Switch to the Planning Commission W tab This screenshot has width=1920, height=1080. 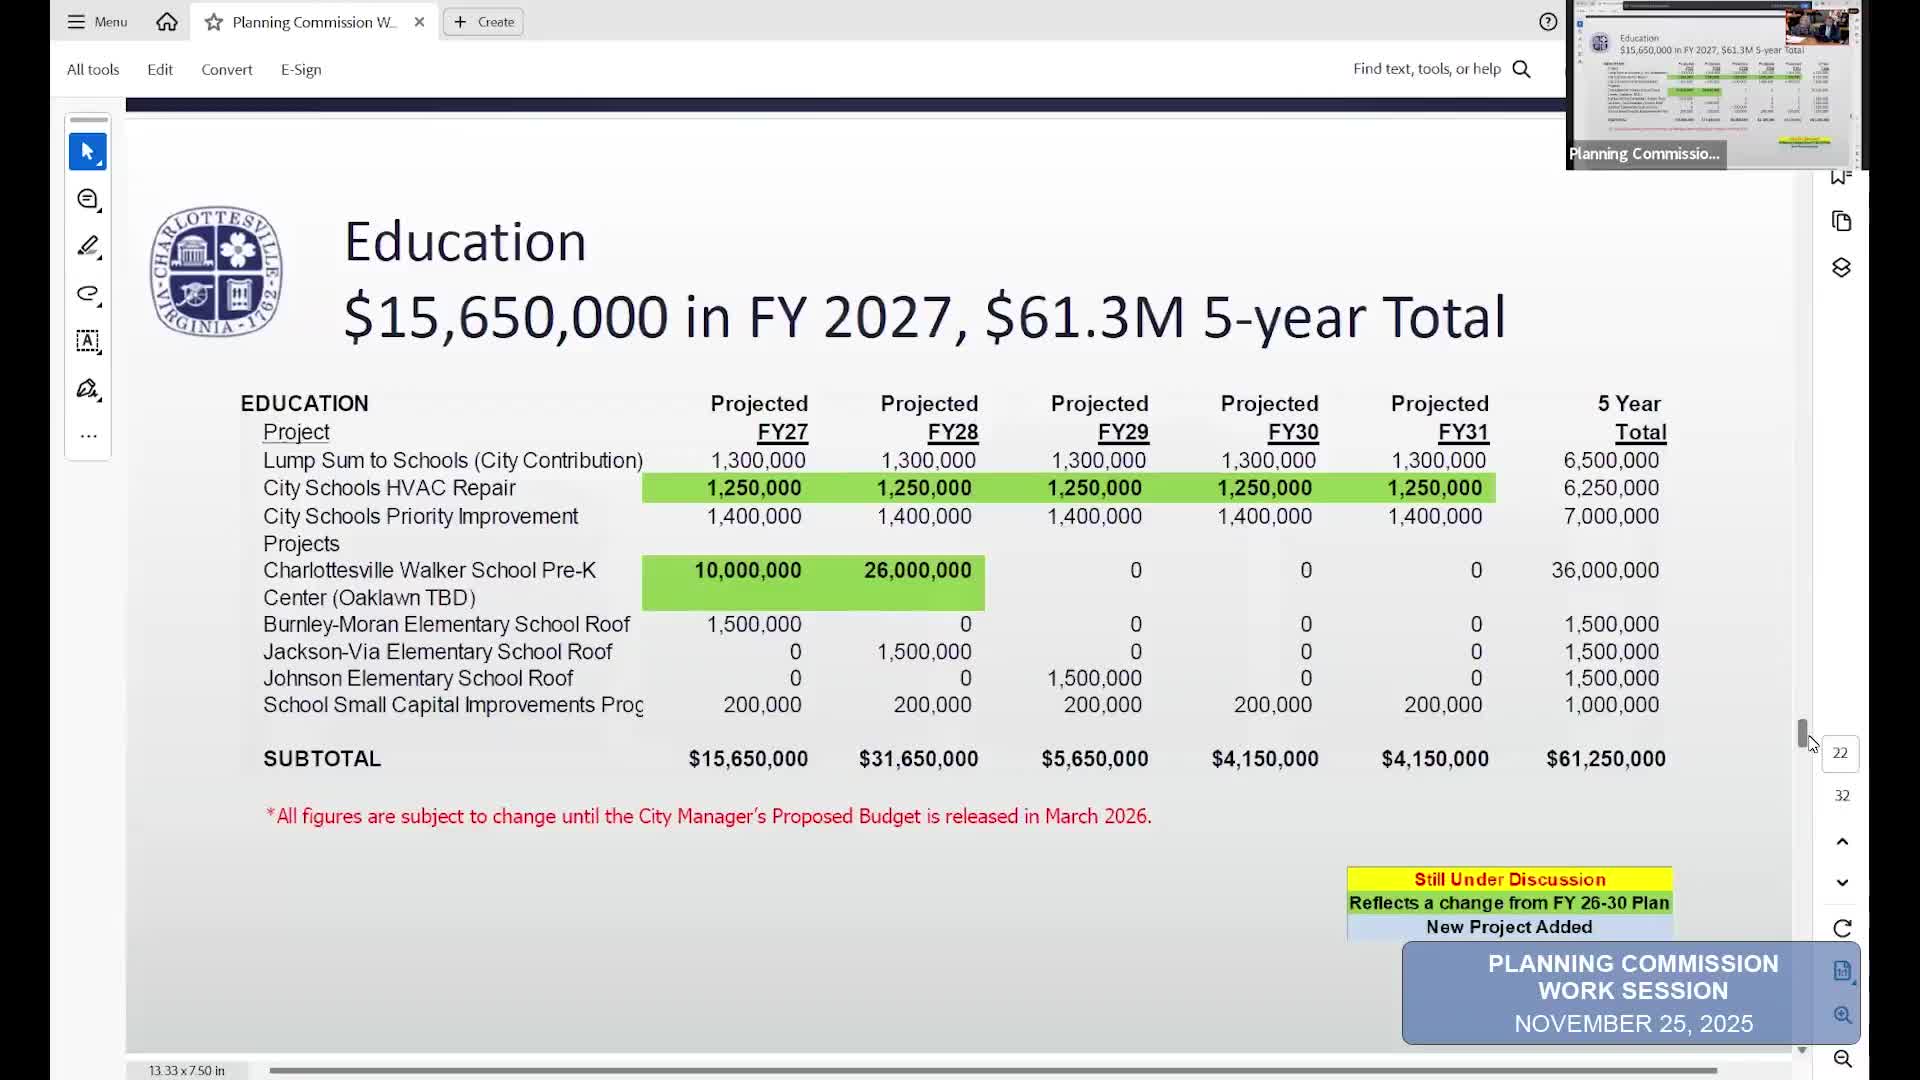click(x=310, y=21)
